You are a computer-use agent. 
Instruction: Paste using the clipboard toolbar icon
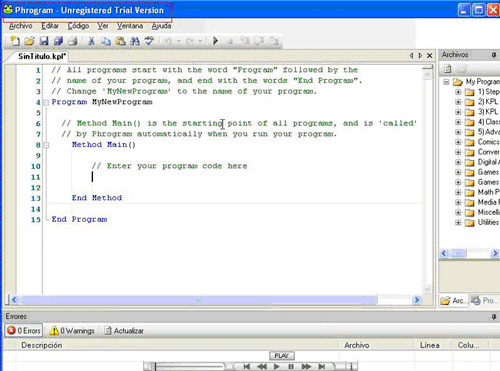tap(120, 41)
